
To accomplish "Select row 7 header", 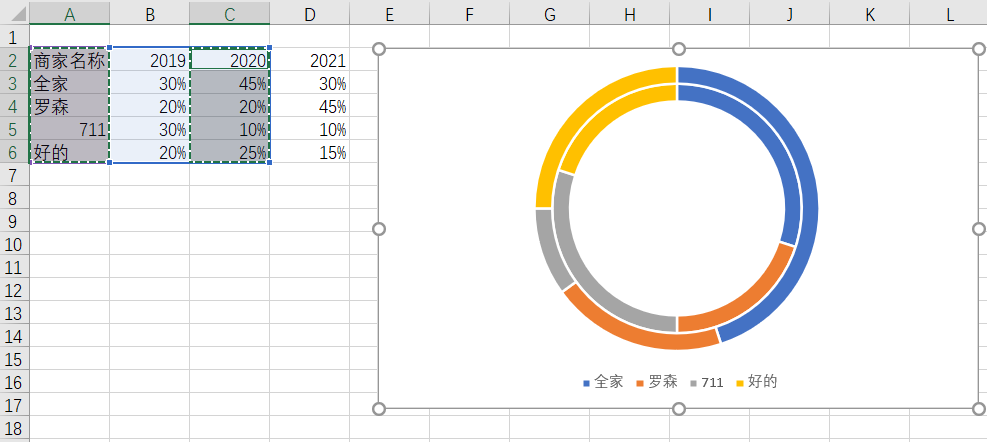I will tap(14, 174).
